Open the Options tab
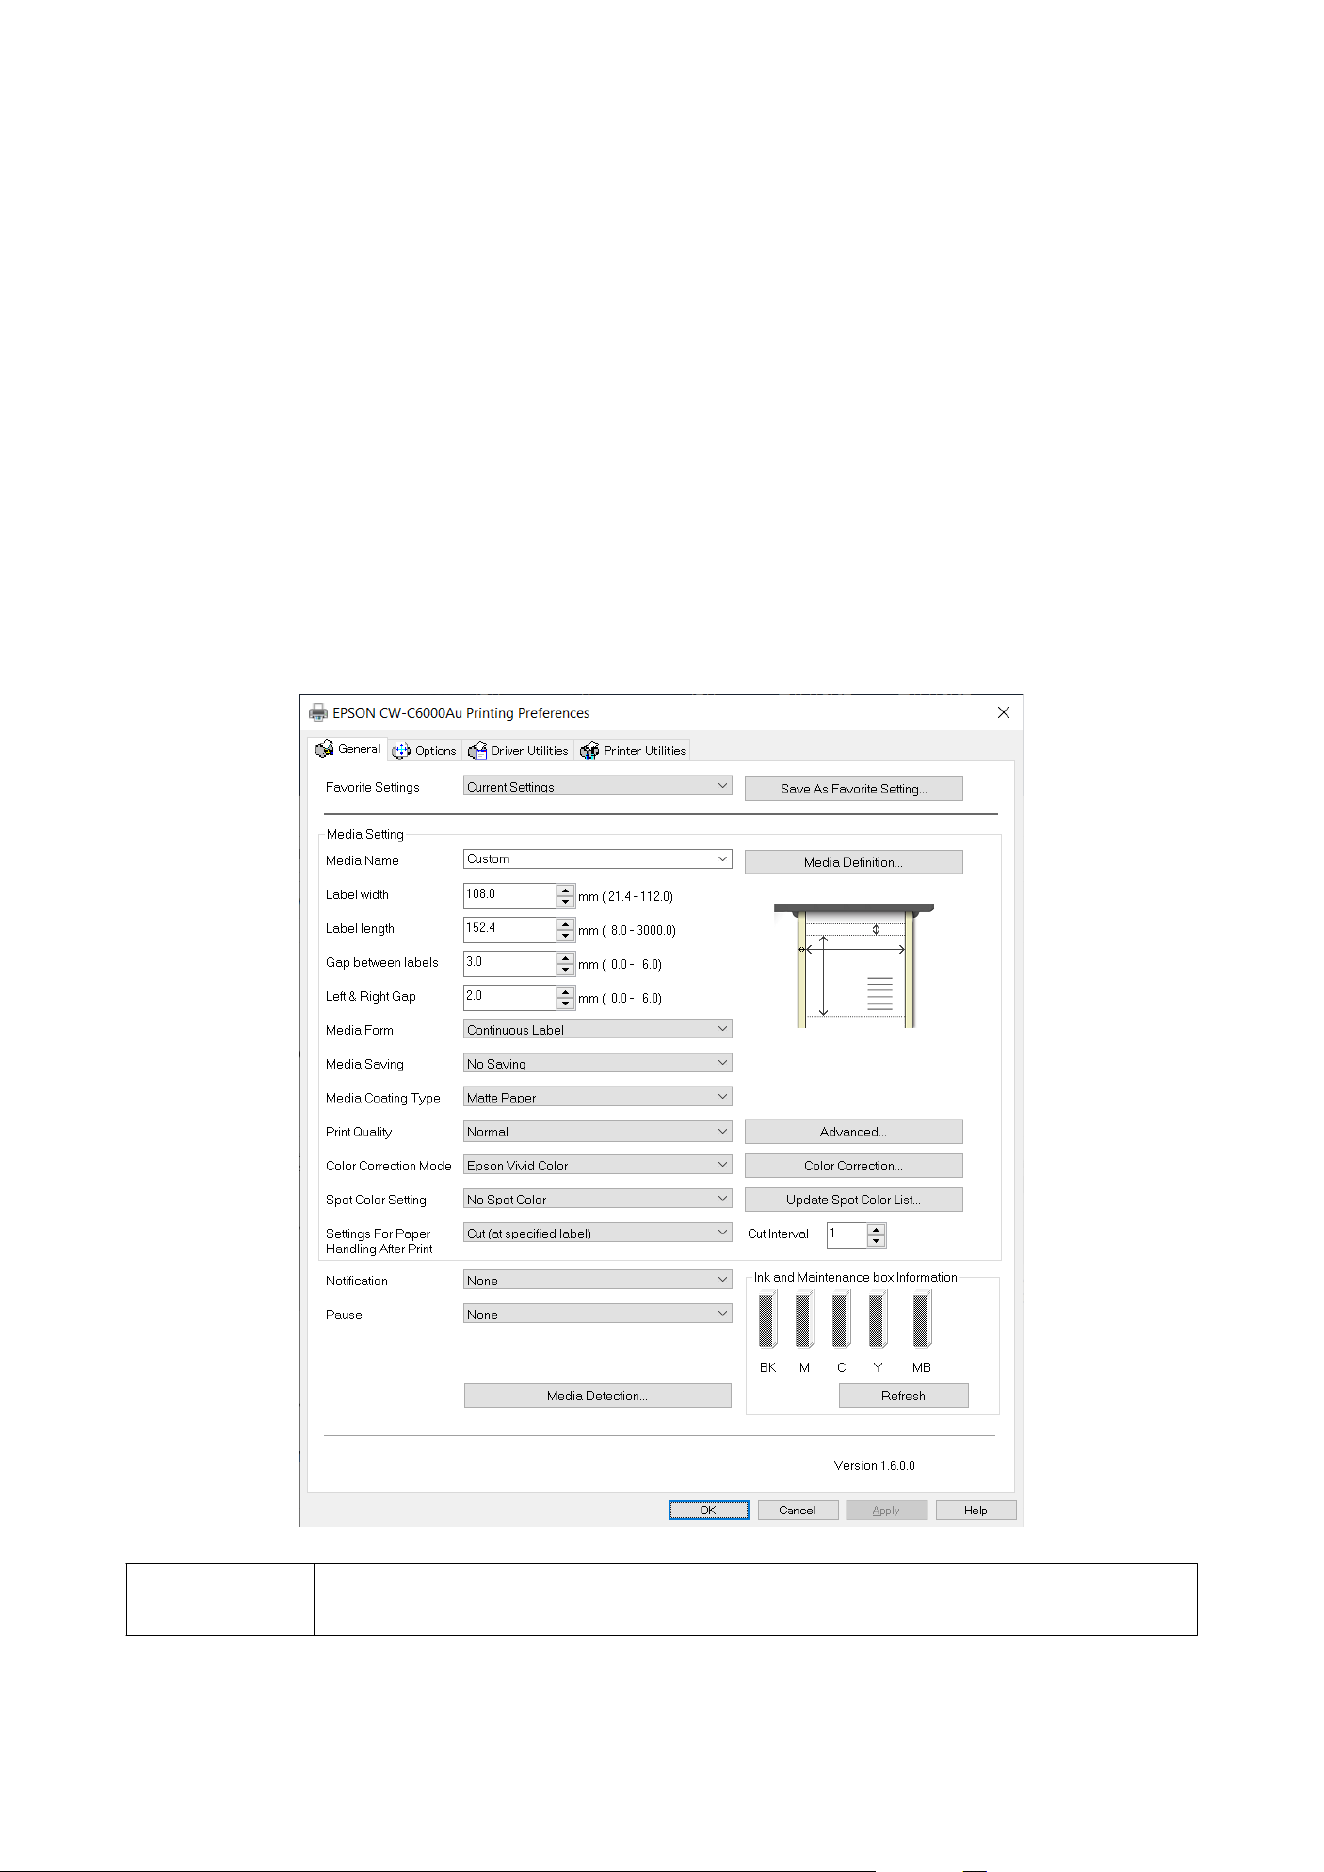1324x1872 pixels. (x=425, y=751)
